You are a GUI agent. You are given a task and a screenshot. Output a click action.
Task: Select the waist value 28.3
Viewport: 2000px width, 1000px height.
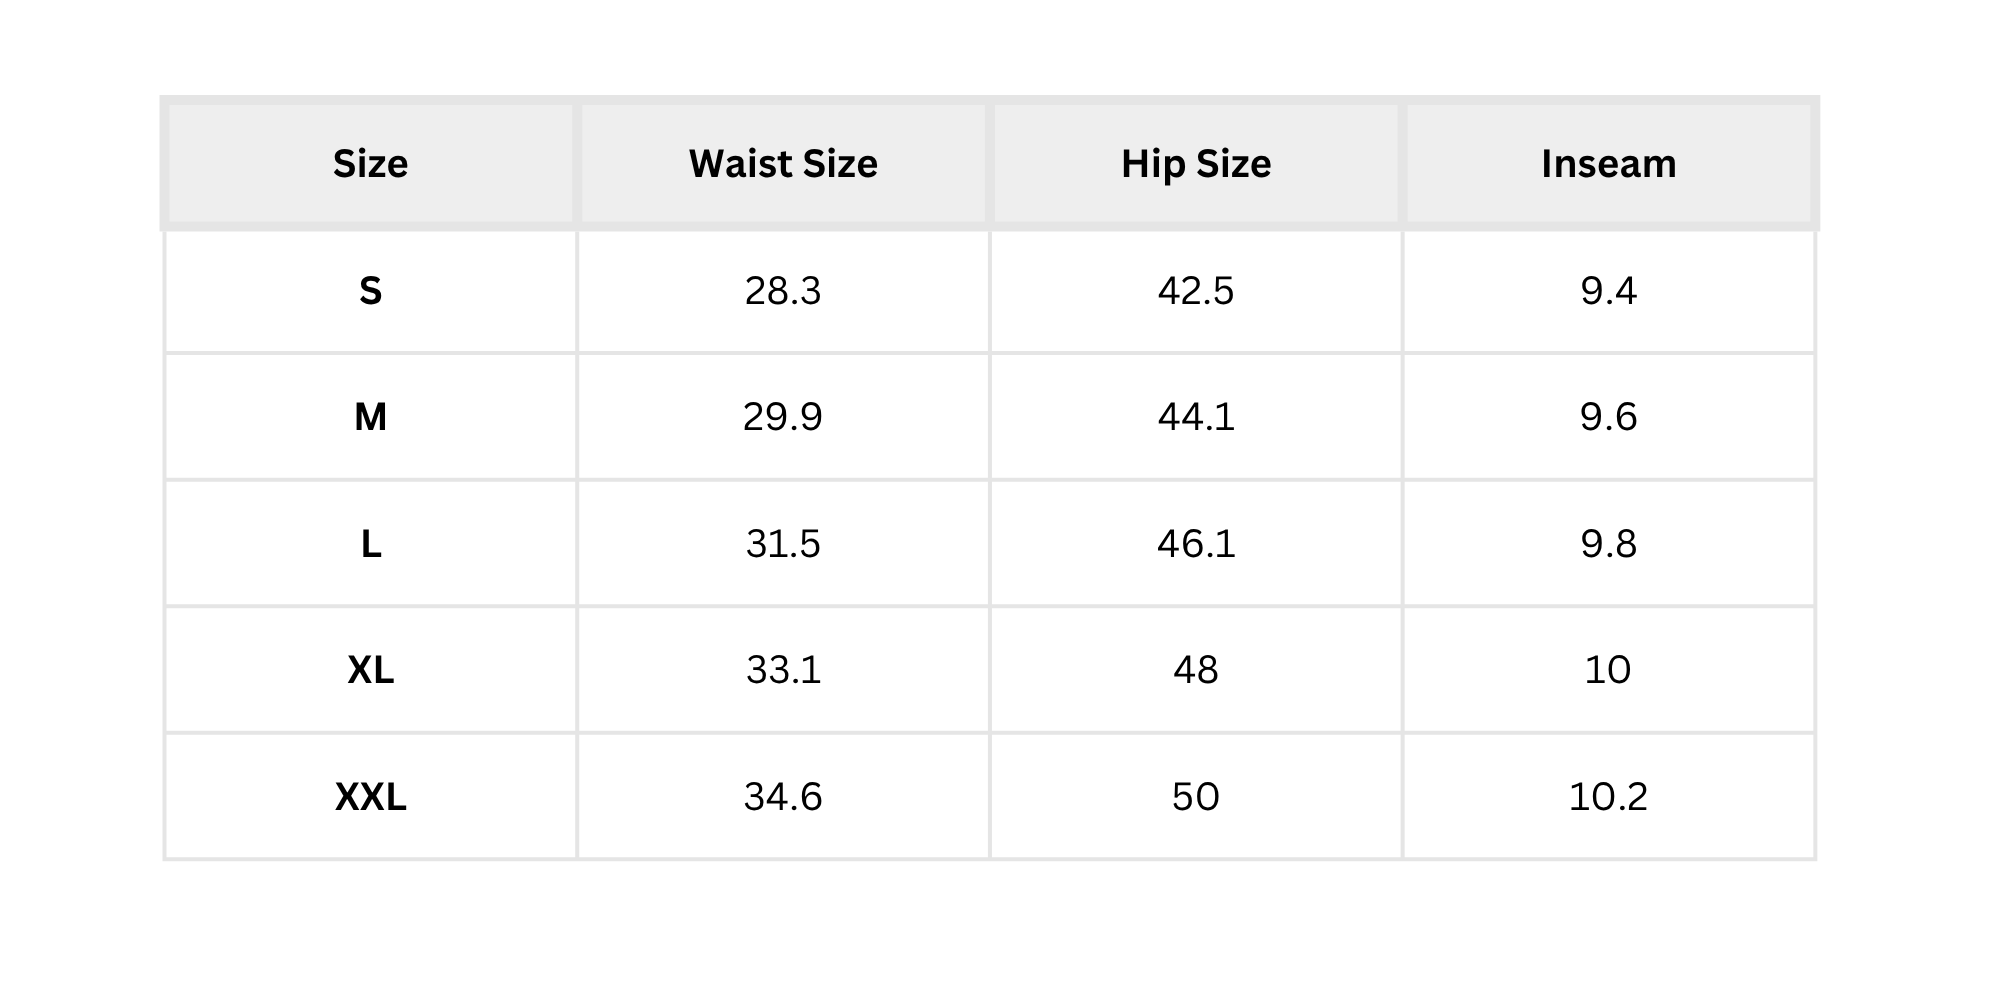[x=783, y=291]
